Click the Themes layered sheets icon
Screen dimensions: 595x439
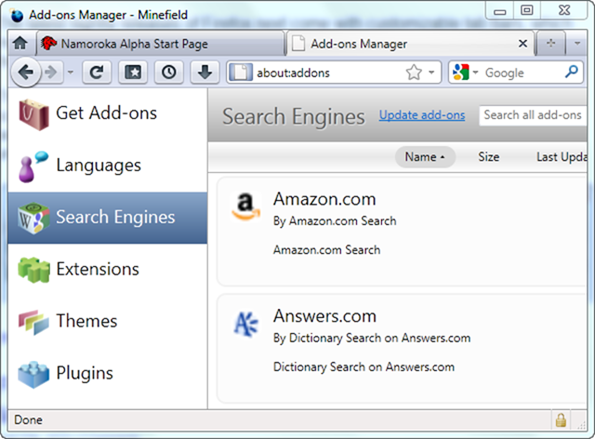(x=33, y=322)
